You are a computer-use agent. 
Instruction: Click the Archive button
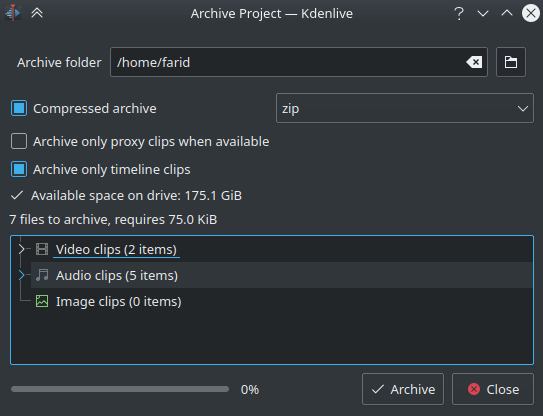pos(403,389)
